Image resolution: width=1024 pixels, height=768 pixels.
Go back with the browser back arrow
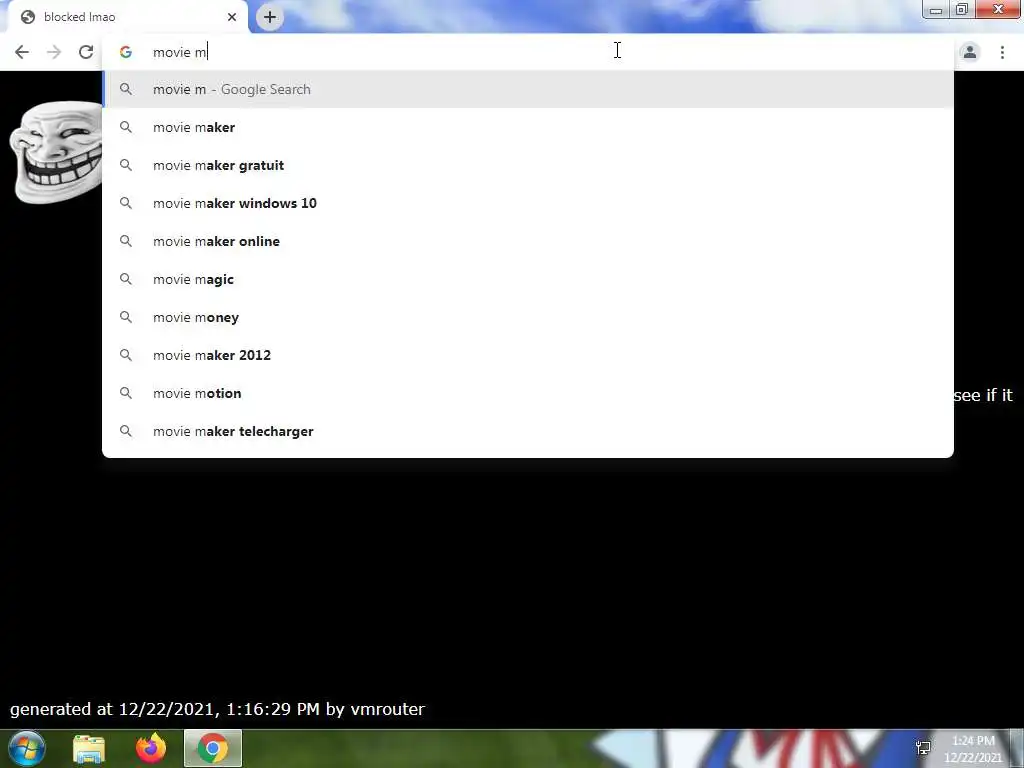point(22,52)
